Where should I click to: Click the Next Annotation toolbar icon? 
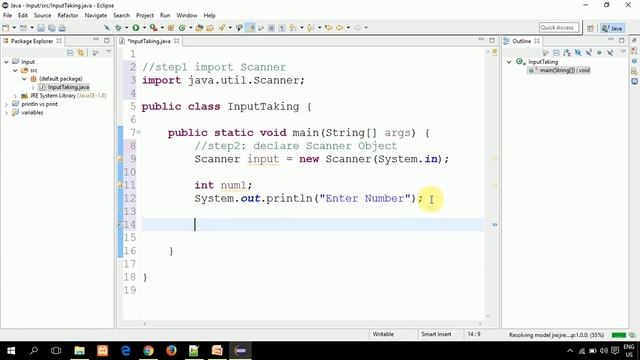(x=293, y=28)
